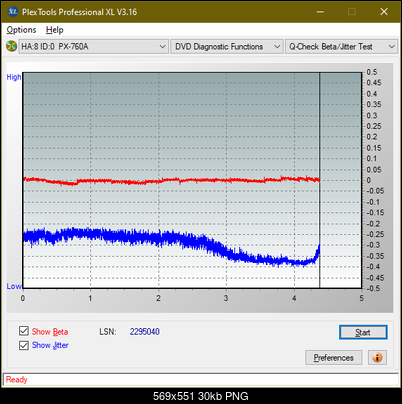
Task: Open the Options menu
Action: tap(21, 30)
